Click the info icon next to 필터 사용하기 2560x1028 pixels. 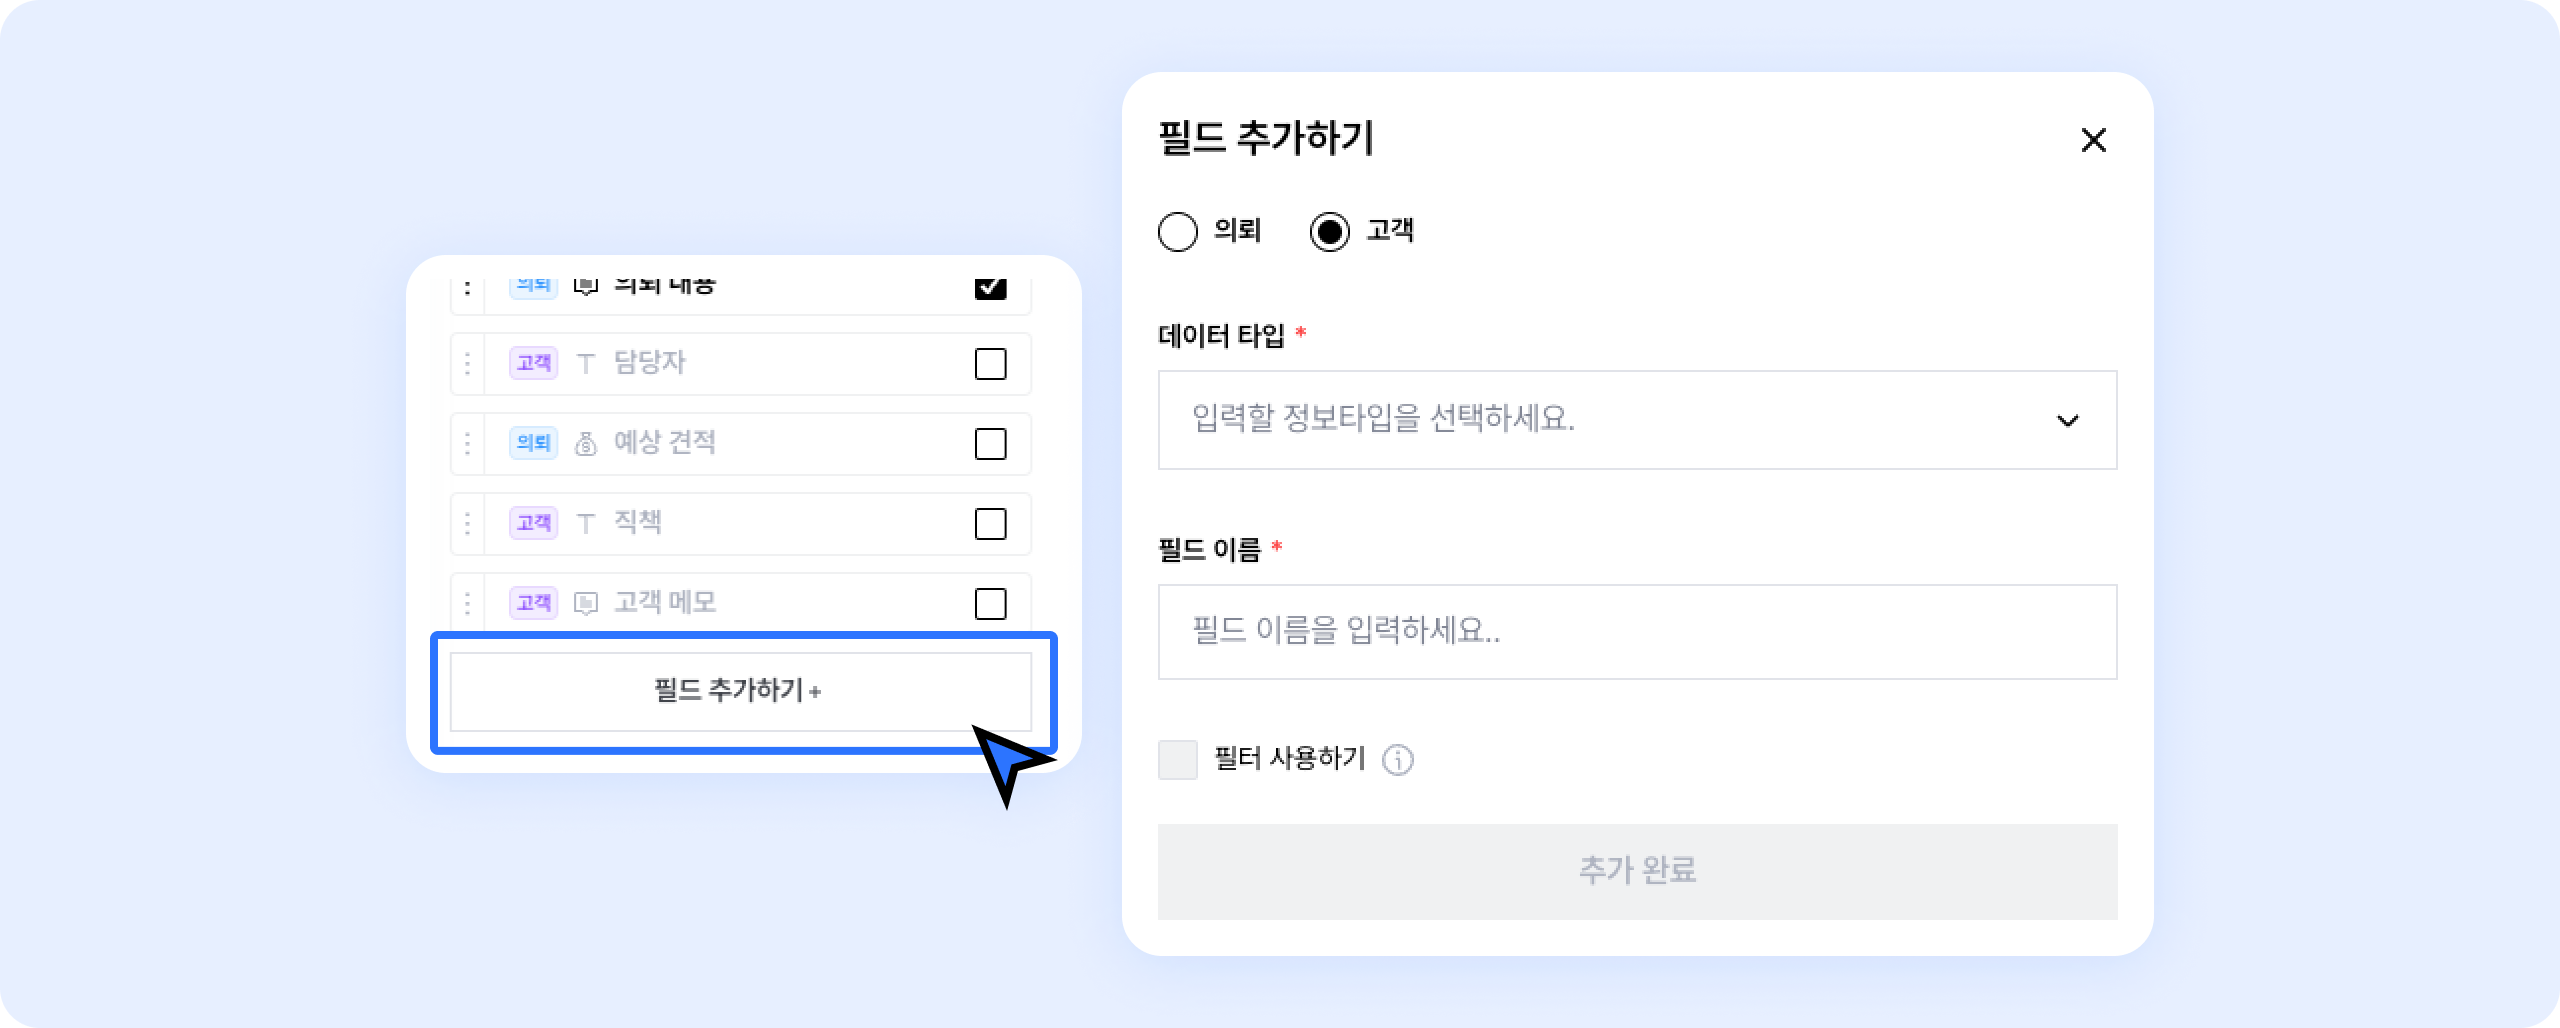pyautogui.click(x=1397, y=760)
